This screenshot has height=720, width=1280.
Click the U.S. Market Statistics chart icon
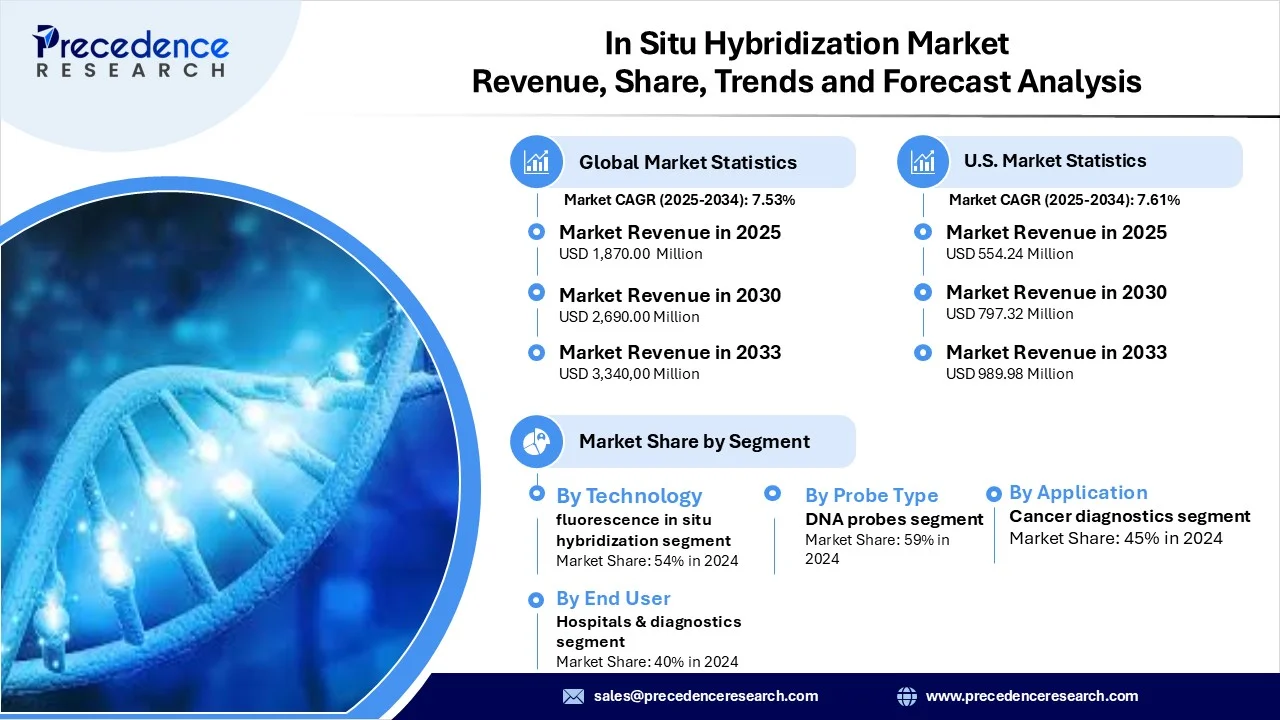[x=923, y=161]
